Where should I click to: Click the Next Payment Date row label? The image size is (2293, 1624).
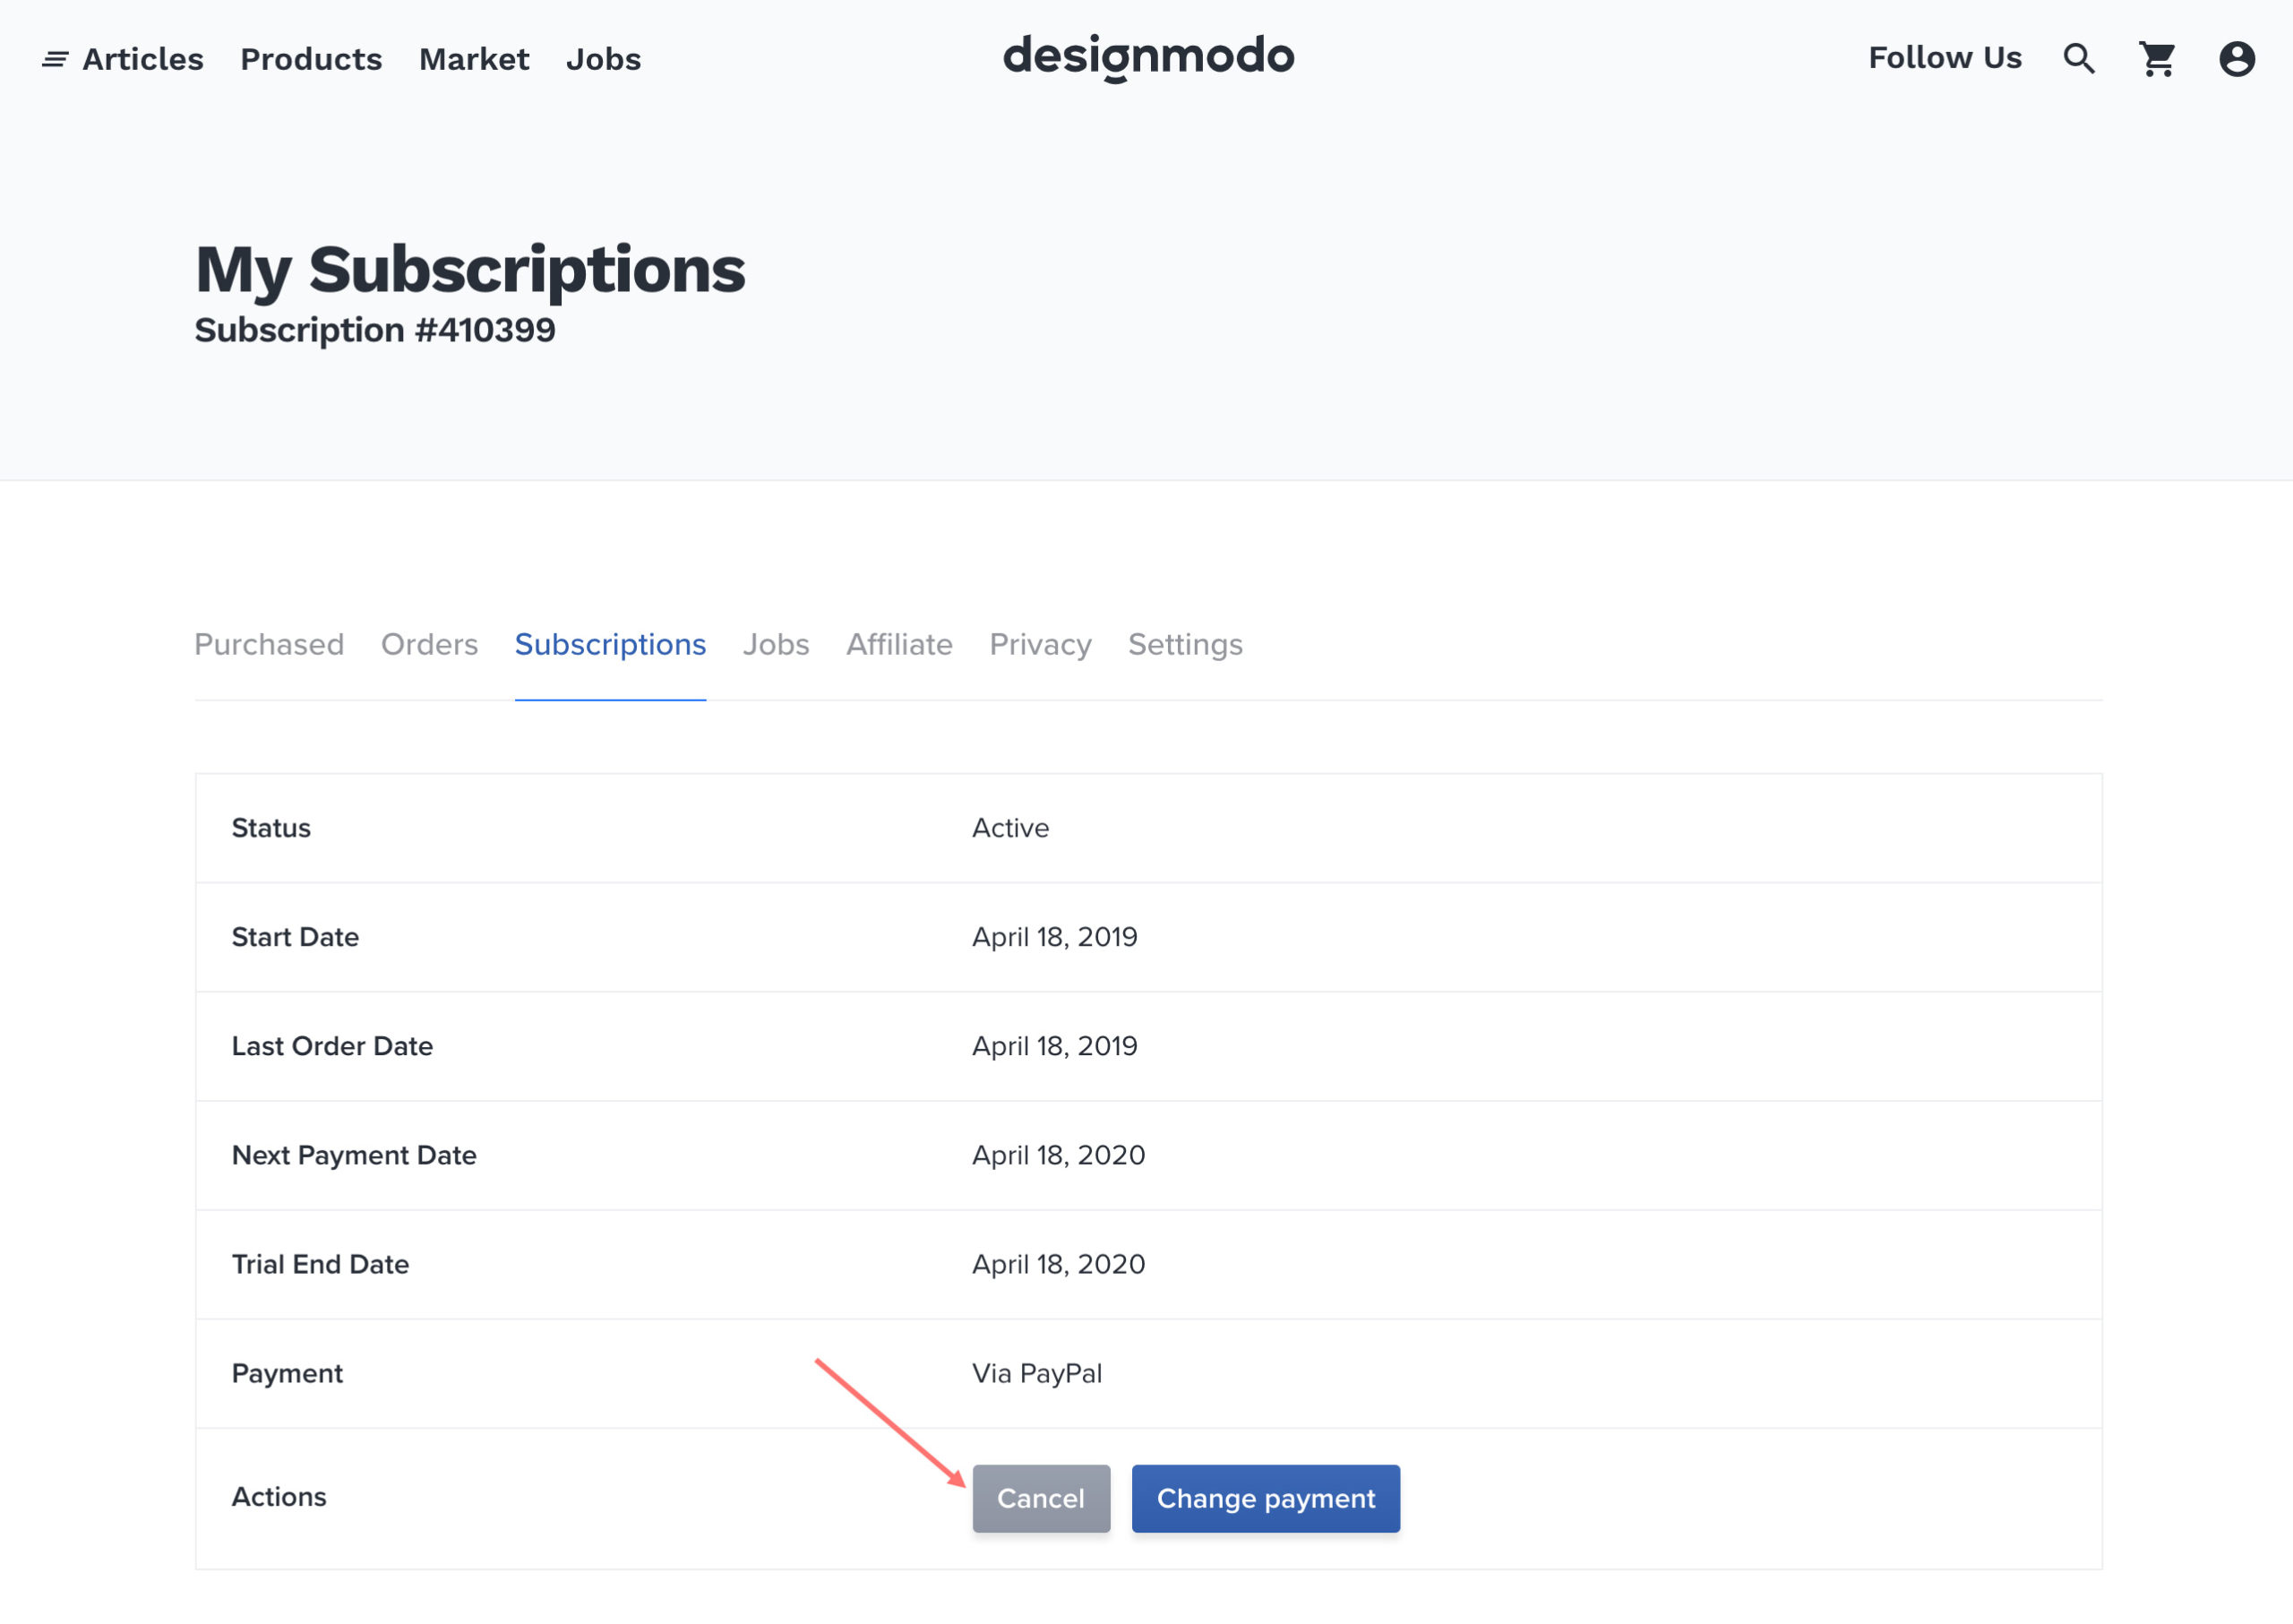[354, 1155]
